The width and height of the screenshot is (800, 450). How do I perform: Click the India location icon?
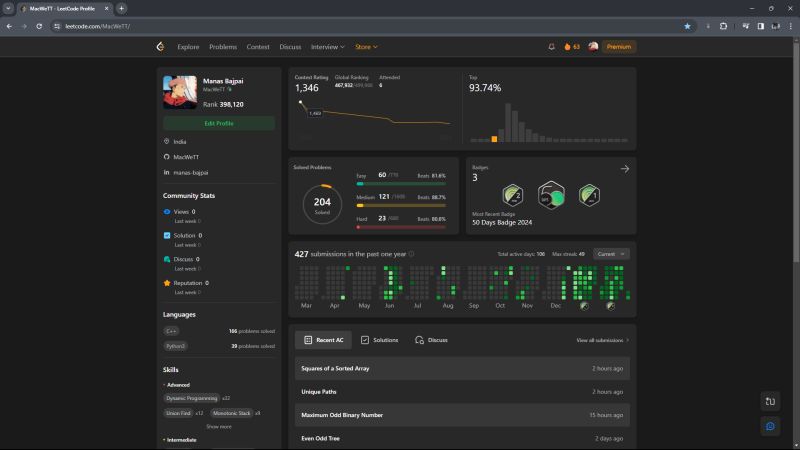point(166,141)
